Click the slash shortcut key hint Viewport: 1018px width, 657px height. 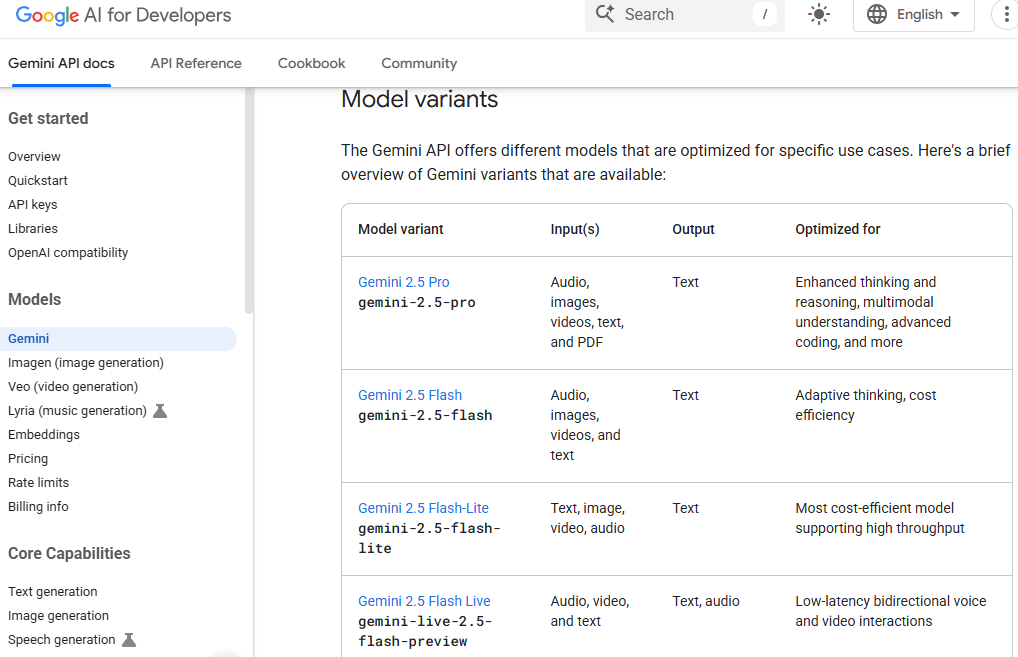tap(765, 14)
